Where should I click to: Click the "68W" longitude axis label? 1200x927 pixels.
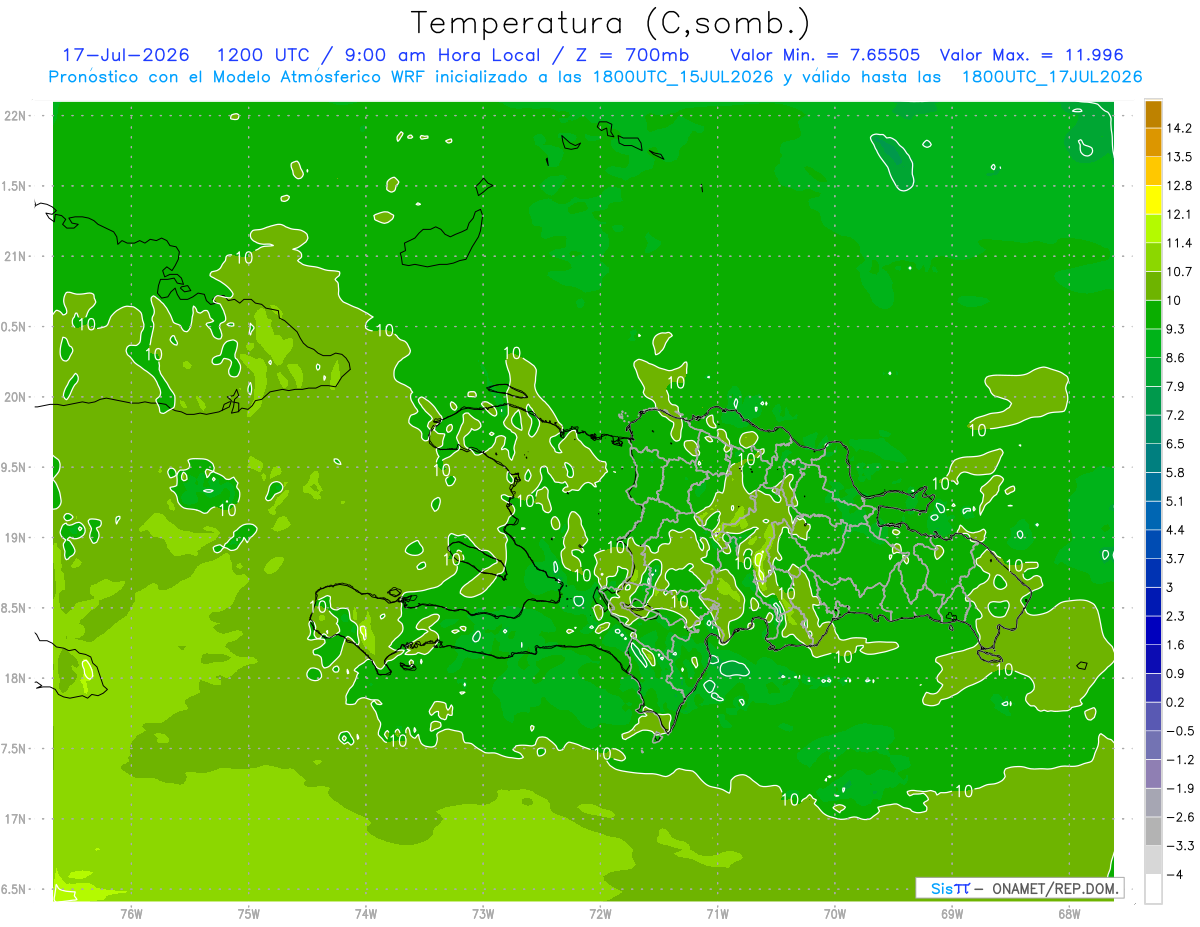(1069, 914)
